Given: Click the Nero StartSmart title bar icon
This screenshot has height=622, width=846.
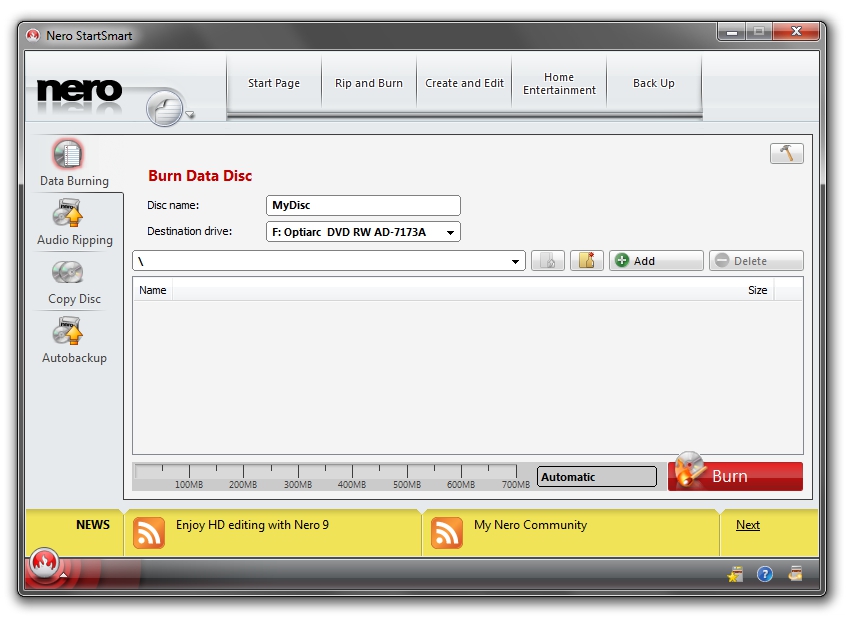Looking at the screenshot, I should [33, 36].
